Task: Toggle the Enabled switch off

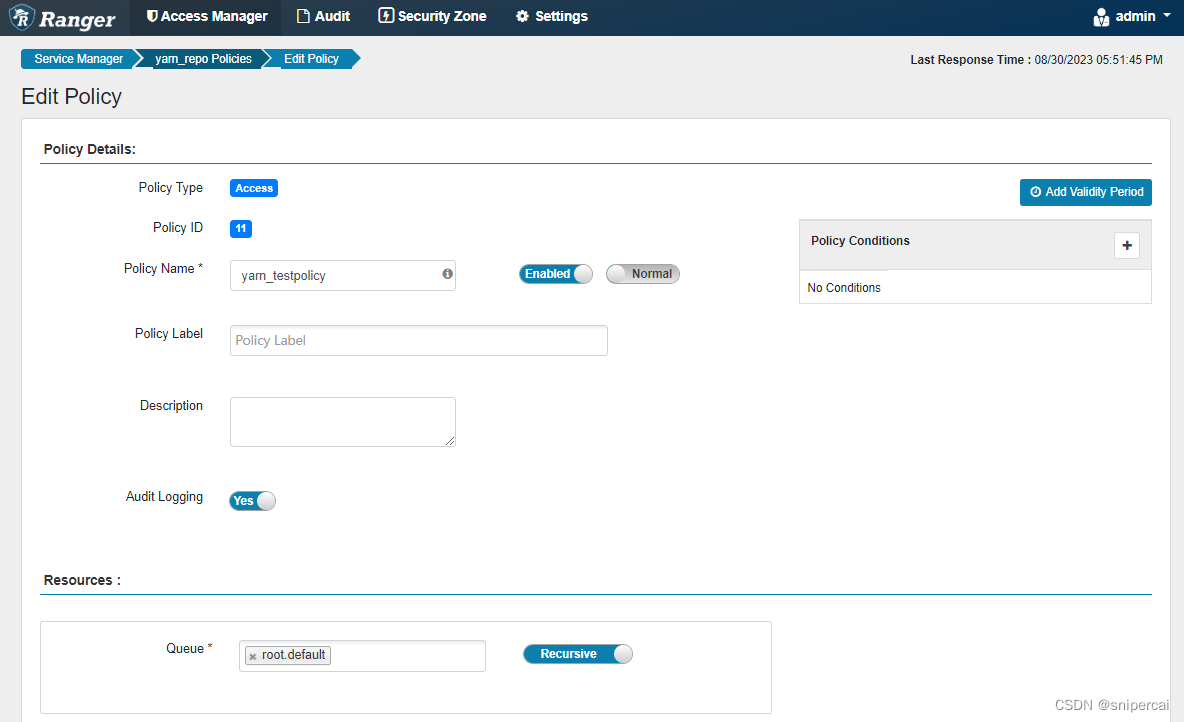Action: [x=555, y=273]
